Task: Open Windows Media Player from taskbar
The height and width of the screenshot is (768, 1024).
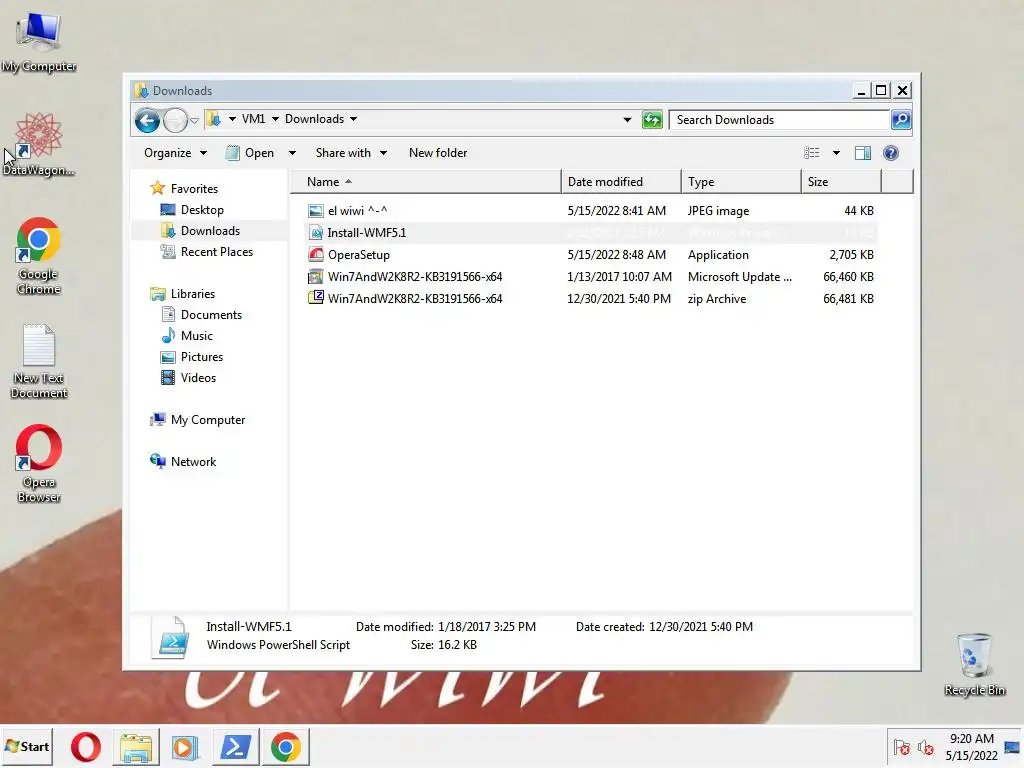Action: point(185,747)
